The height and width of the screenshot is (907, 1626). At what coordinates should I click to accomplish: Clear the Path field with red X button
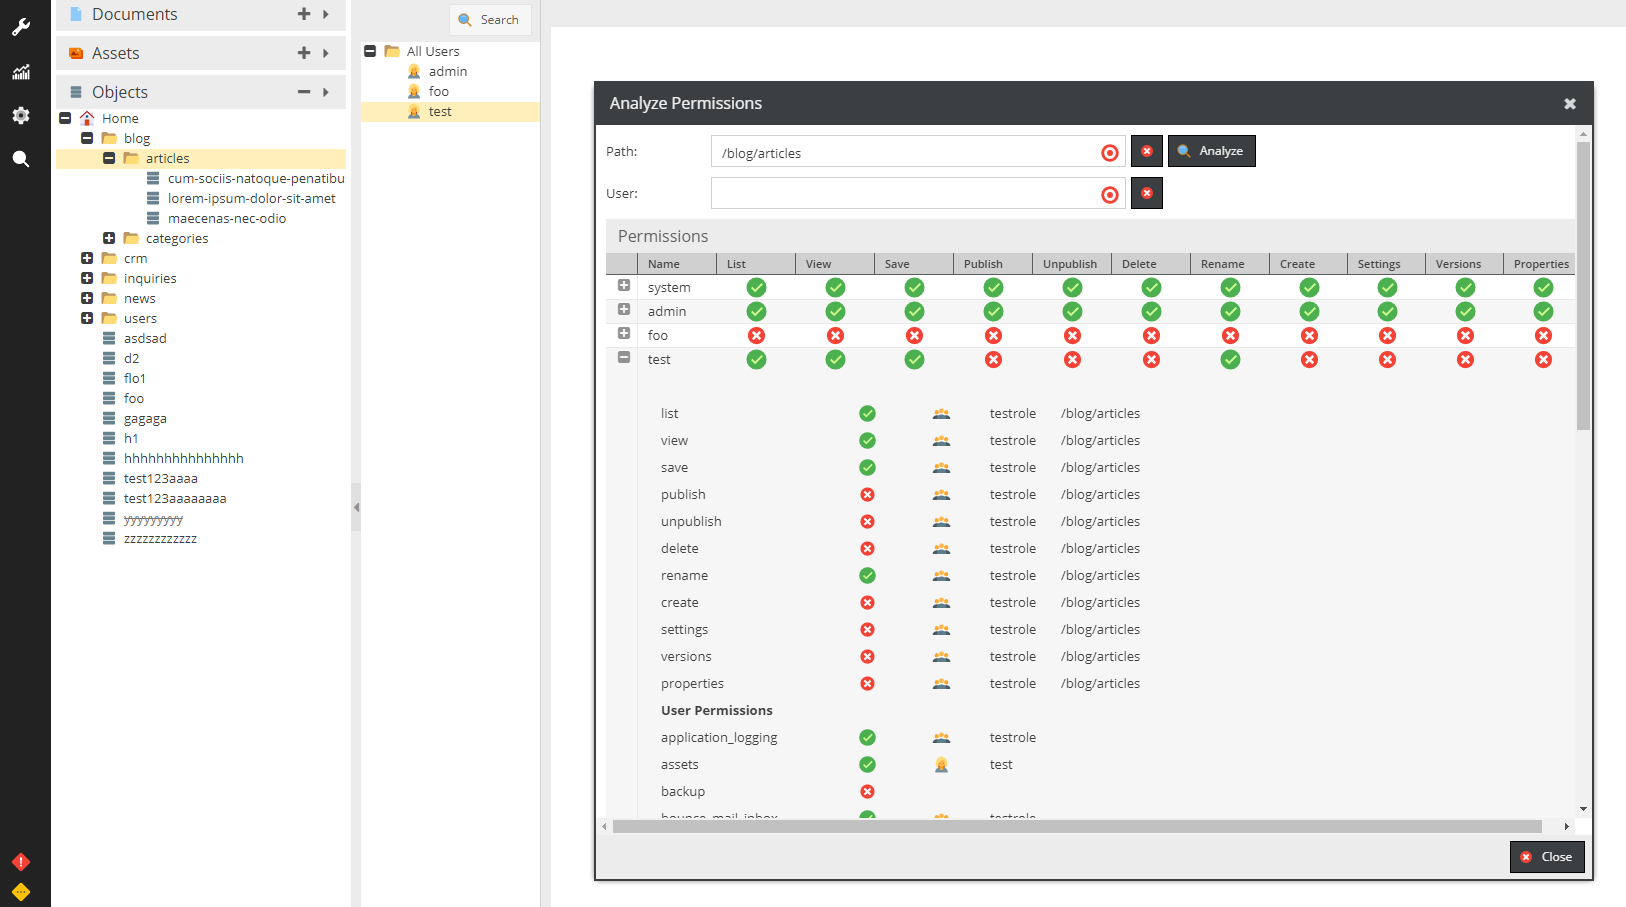click(1147, 151)
